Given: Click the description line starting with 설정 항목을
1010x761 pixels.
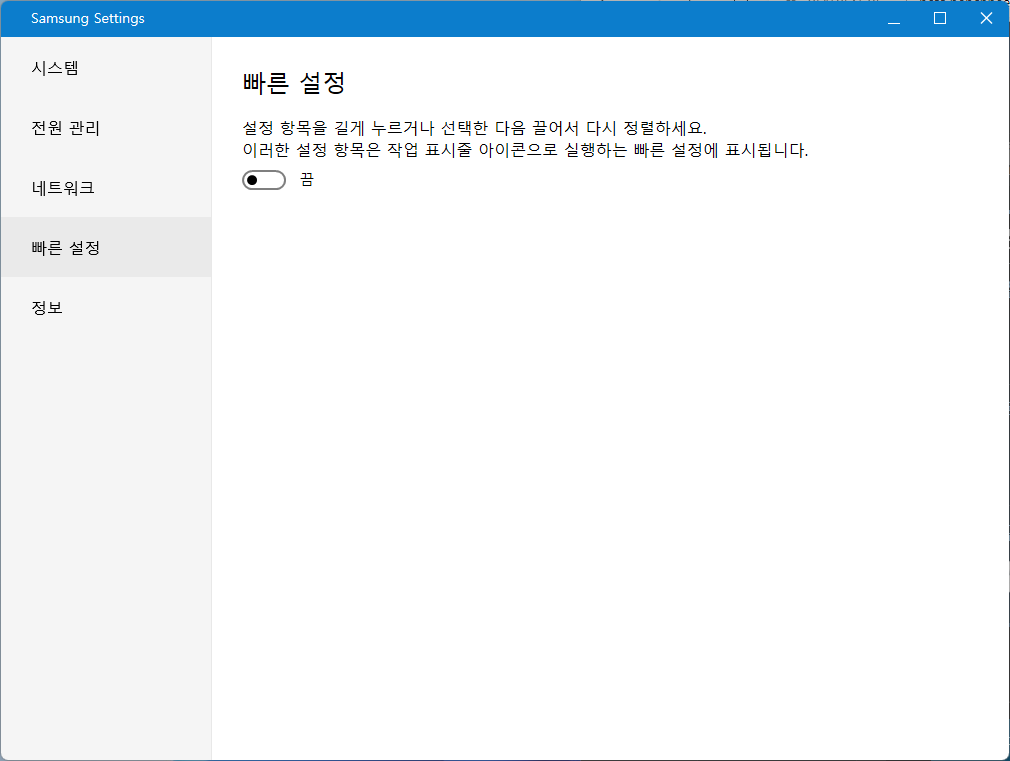Looking at the screenshot, I should [x=474, y=129].
